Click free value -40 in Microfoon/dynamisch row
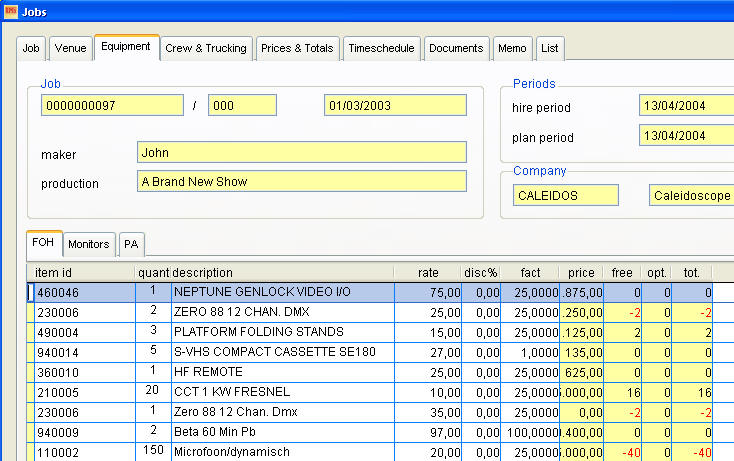Screen dimensions: 734x461 pyautogui.click(x=623, y=452)
